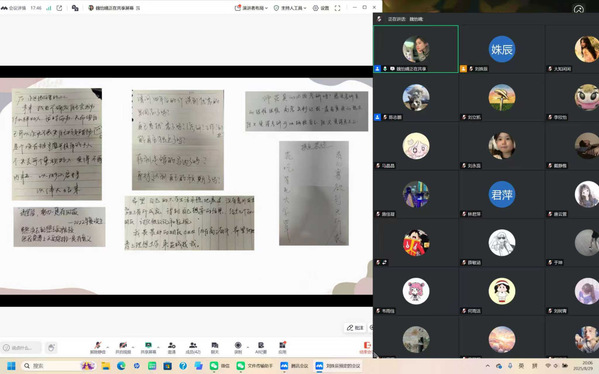Click the Annotate button on shared screen
This screenshot has width=599, height=374.
(x=355, y=328)
